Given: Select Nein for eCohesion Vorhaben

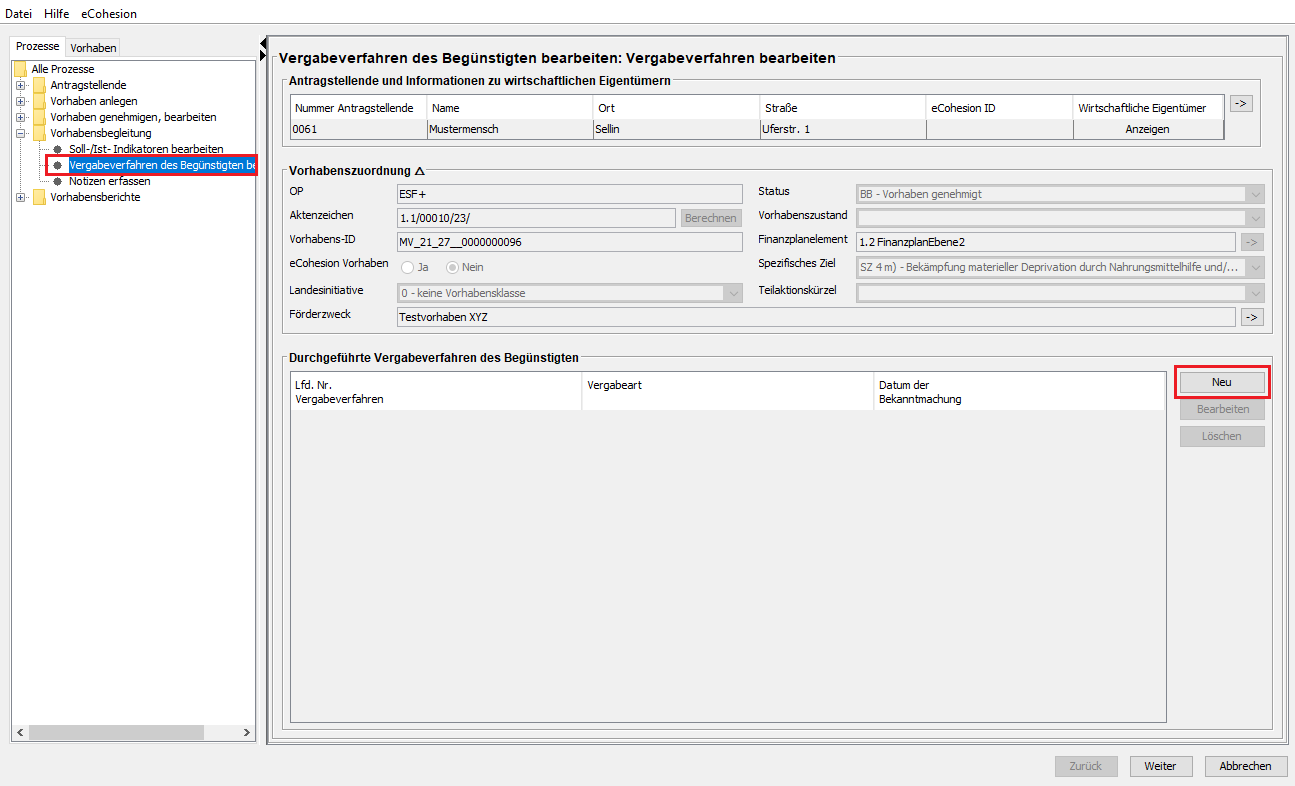Looking at the screenshot, I should point(453,267).
